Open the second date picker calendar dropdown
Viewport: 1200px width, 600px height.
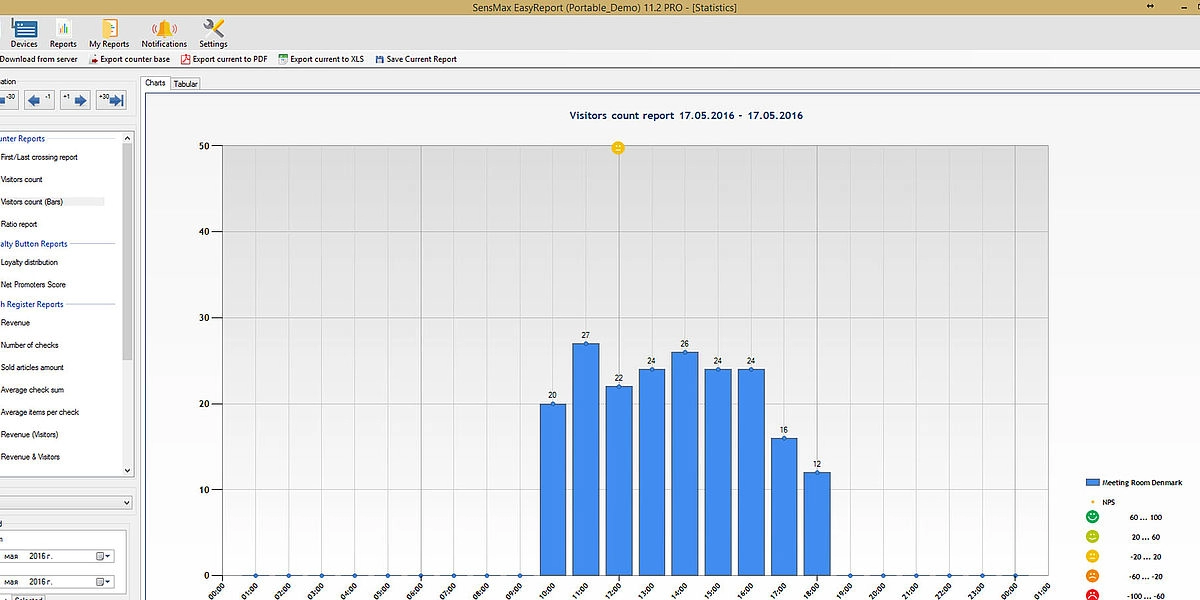tap(104, 582)
